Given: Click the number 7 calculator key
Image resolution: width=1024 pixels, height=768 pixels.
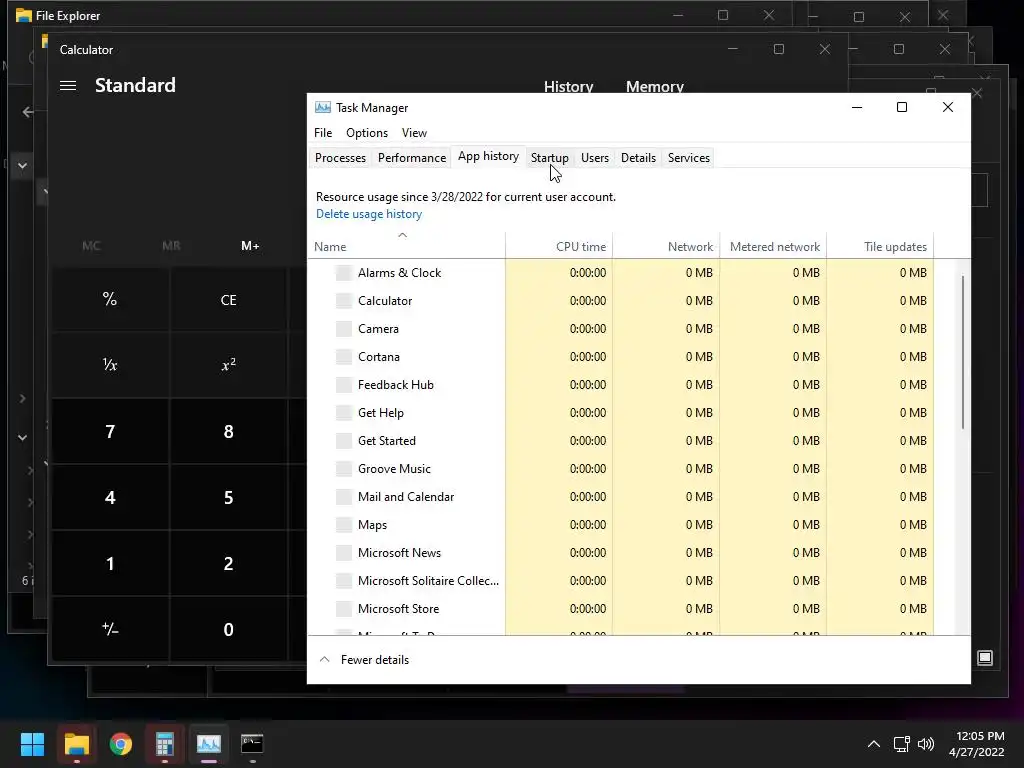Looking at the screenshot, I should 110,432.
